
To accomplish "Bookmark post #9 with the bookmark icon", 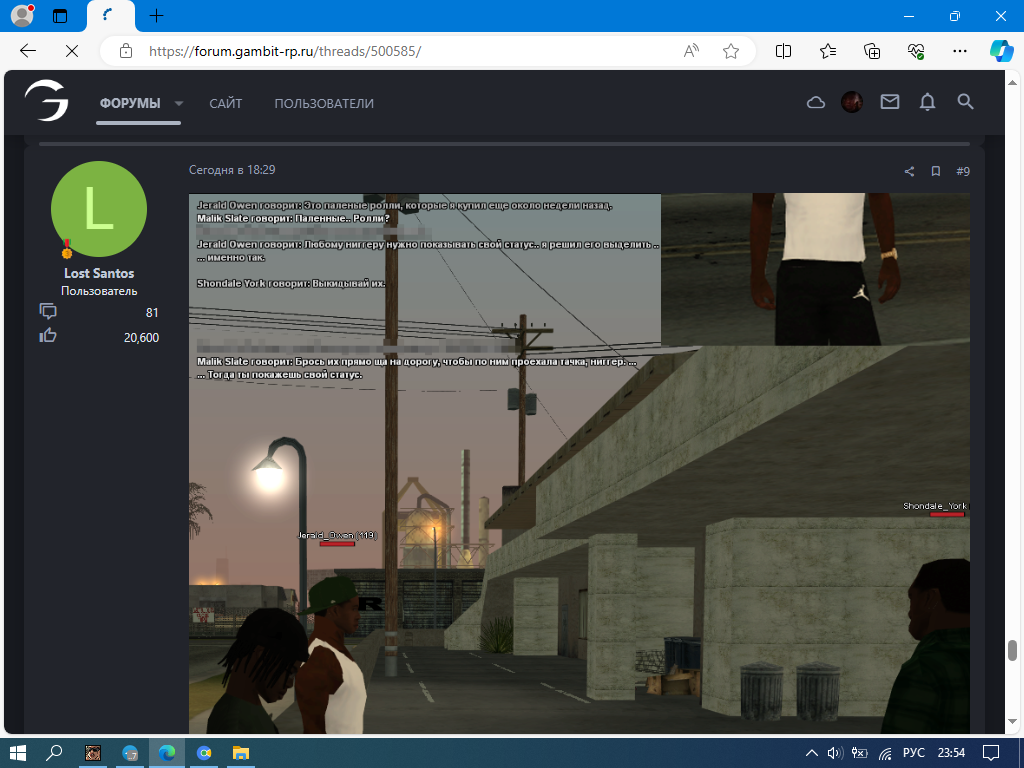I will (x=936, y=171).
